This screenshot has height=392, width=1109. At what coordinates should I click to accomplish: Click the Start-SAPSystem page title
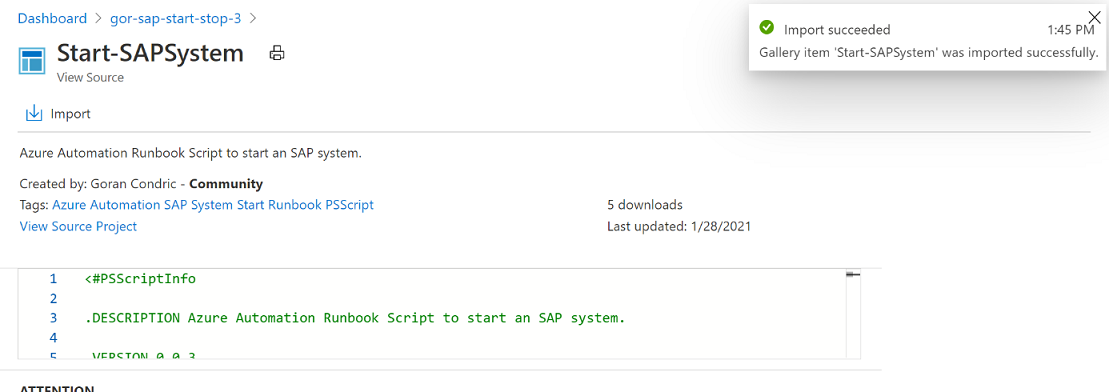point(150,53)
